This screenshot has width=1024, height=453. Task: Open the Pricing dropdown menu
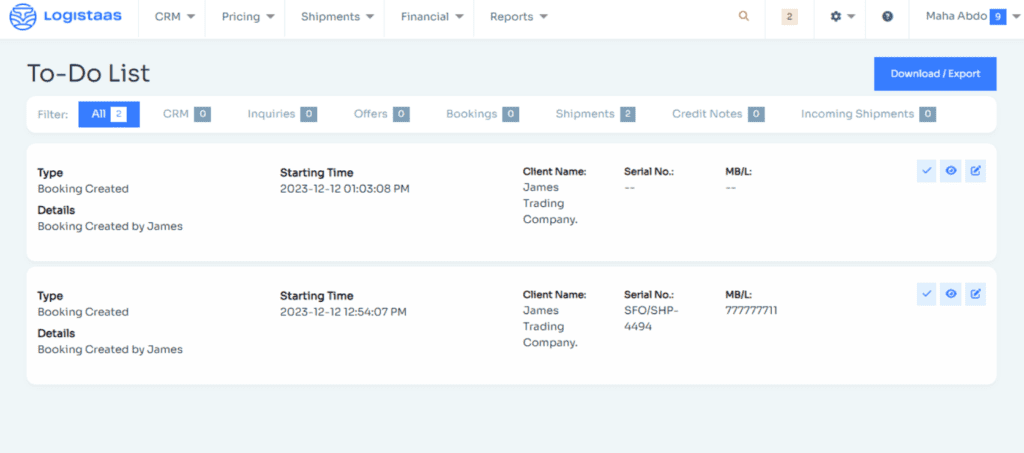coord(247,17)
